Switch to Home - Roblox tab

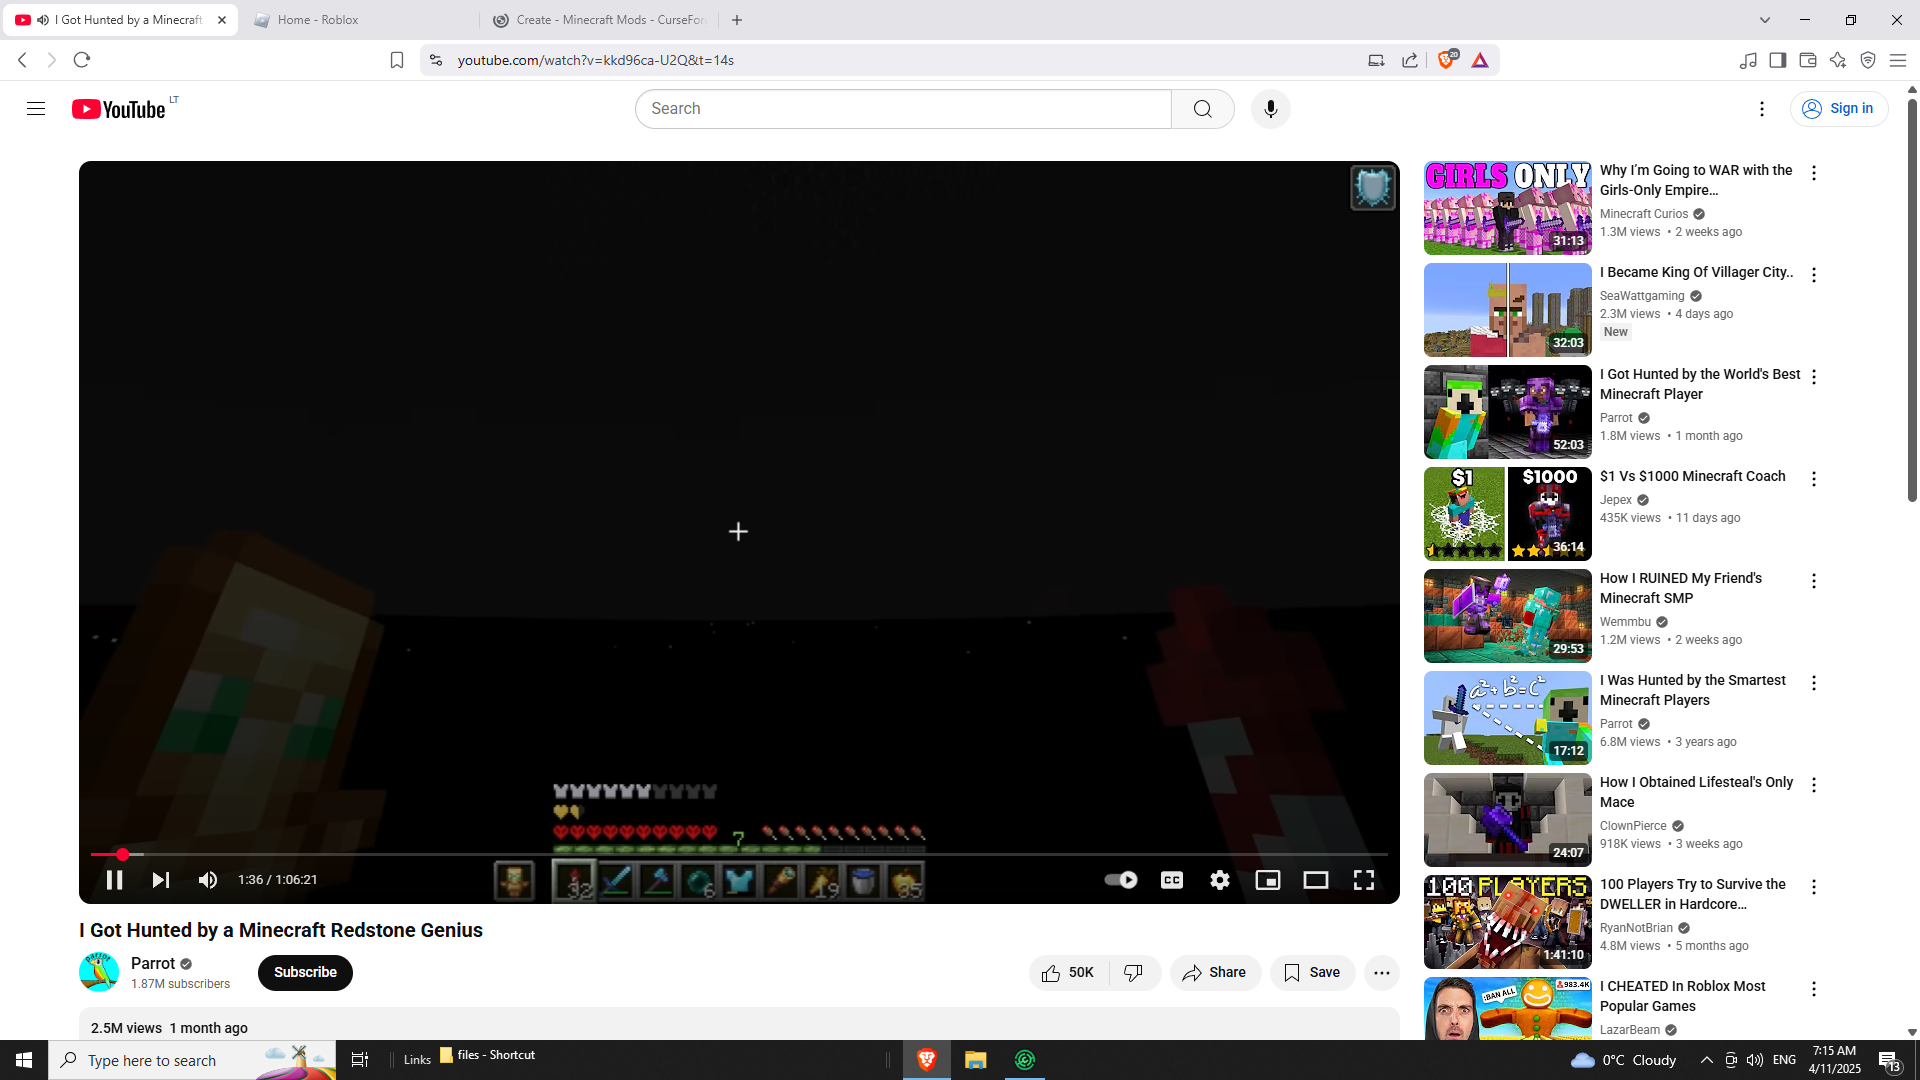point(318,20)
